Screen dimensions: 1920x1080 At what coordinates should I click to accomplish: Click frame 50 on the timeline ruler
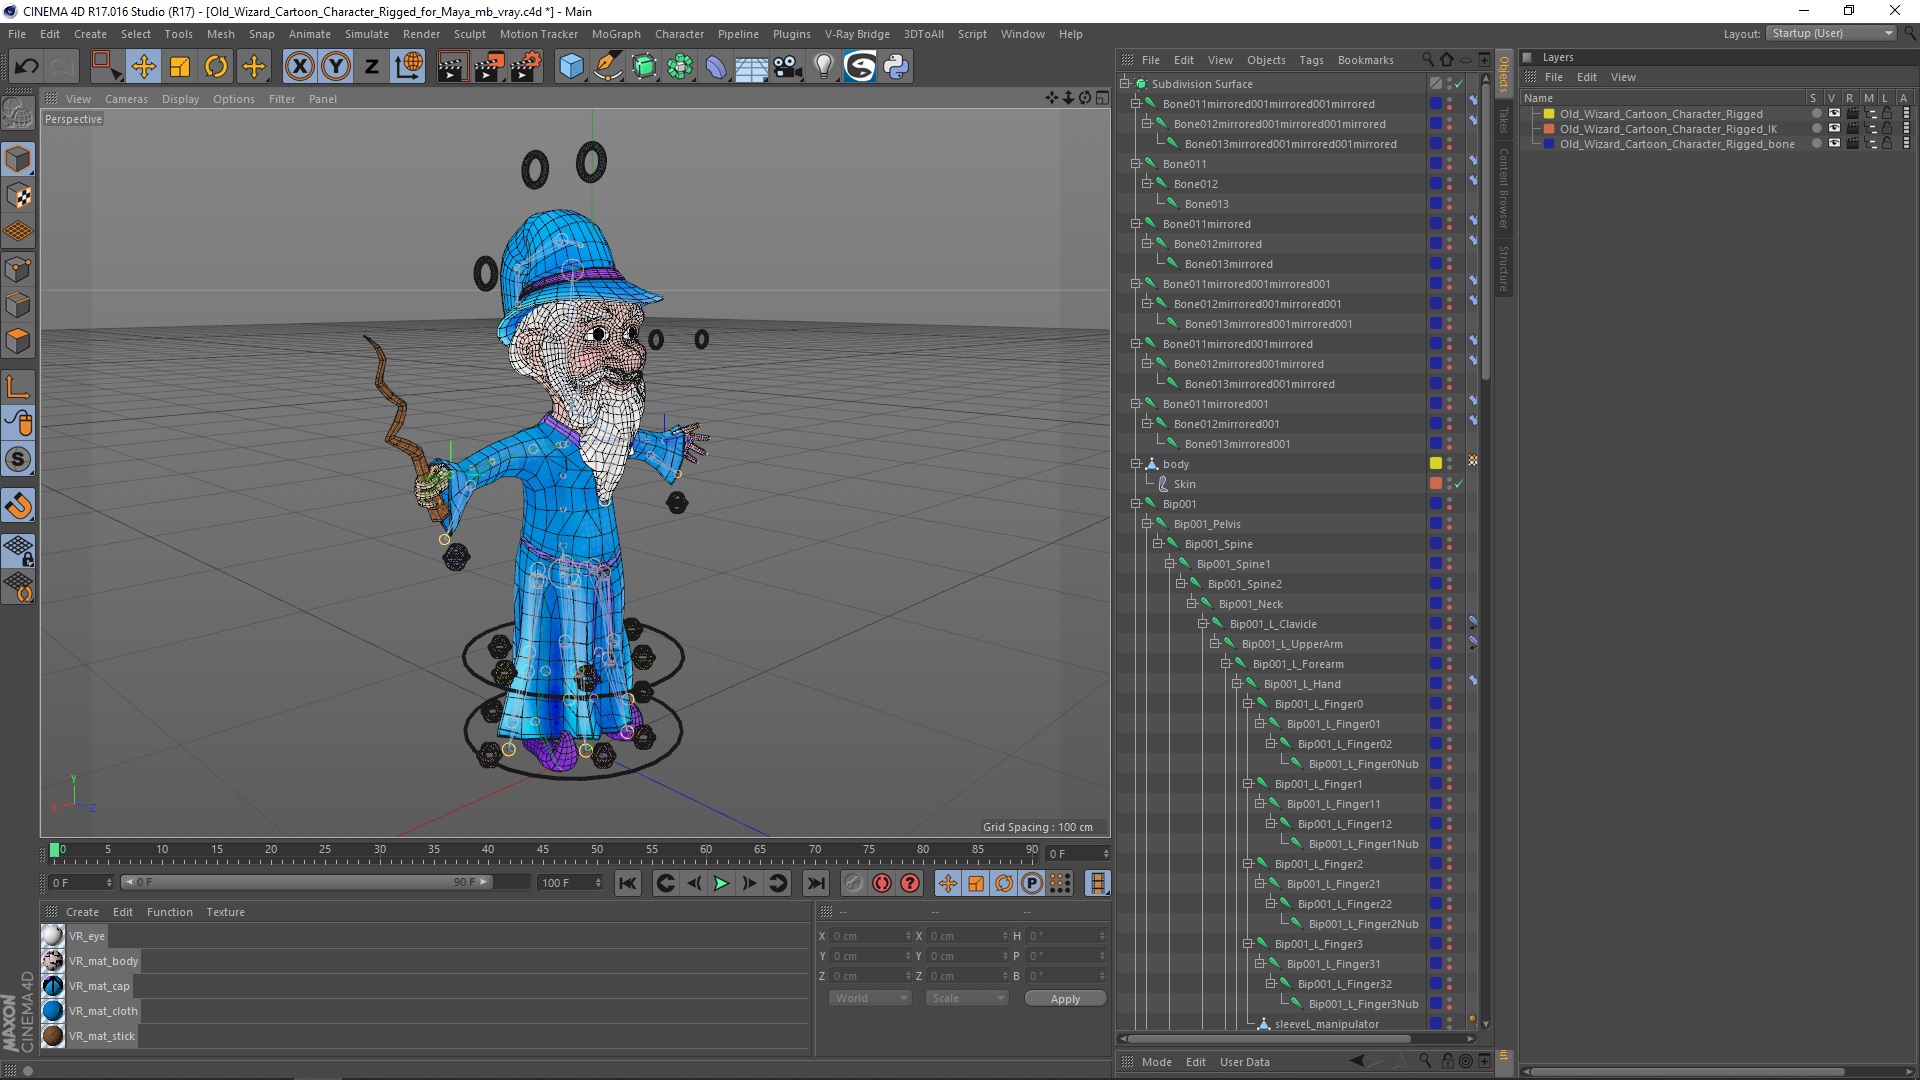coord(596,851)
